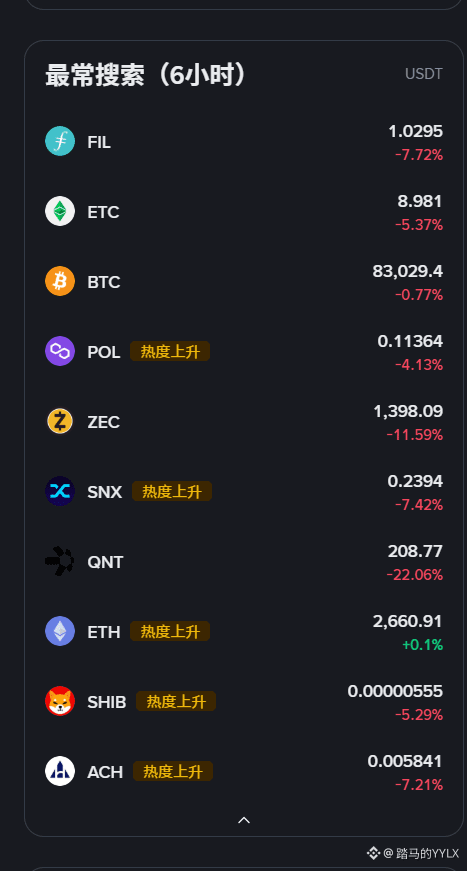Screen dimensions: 467x871
Task: Tap the orange BTC Bitcoin icon
Action: (x=60, y=281)
